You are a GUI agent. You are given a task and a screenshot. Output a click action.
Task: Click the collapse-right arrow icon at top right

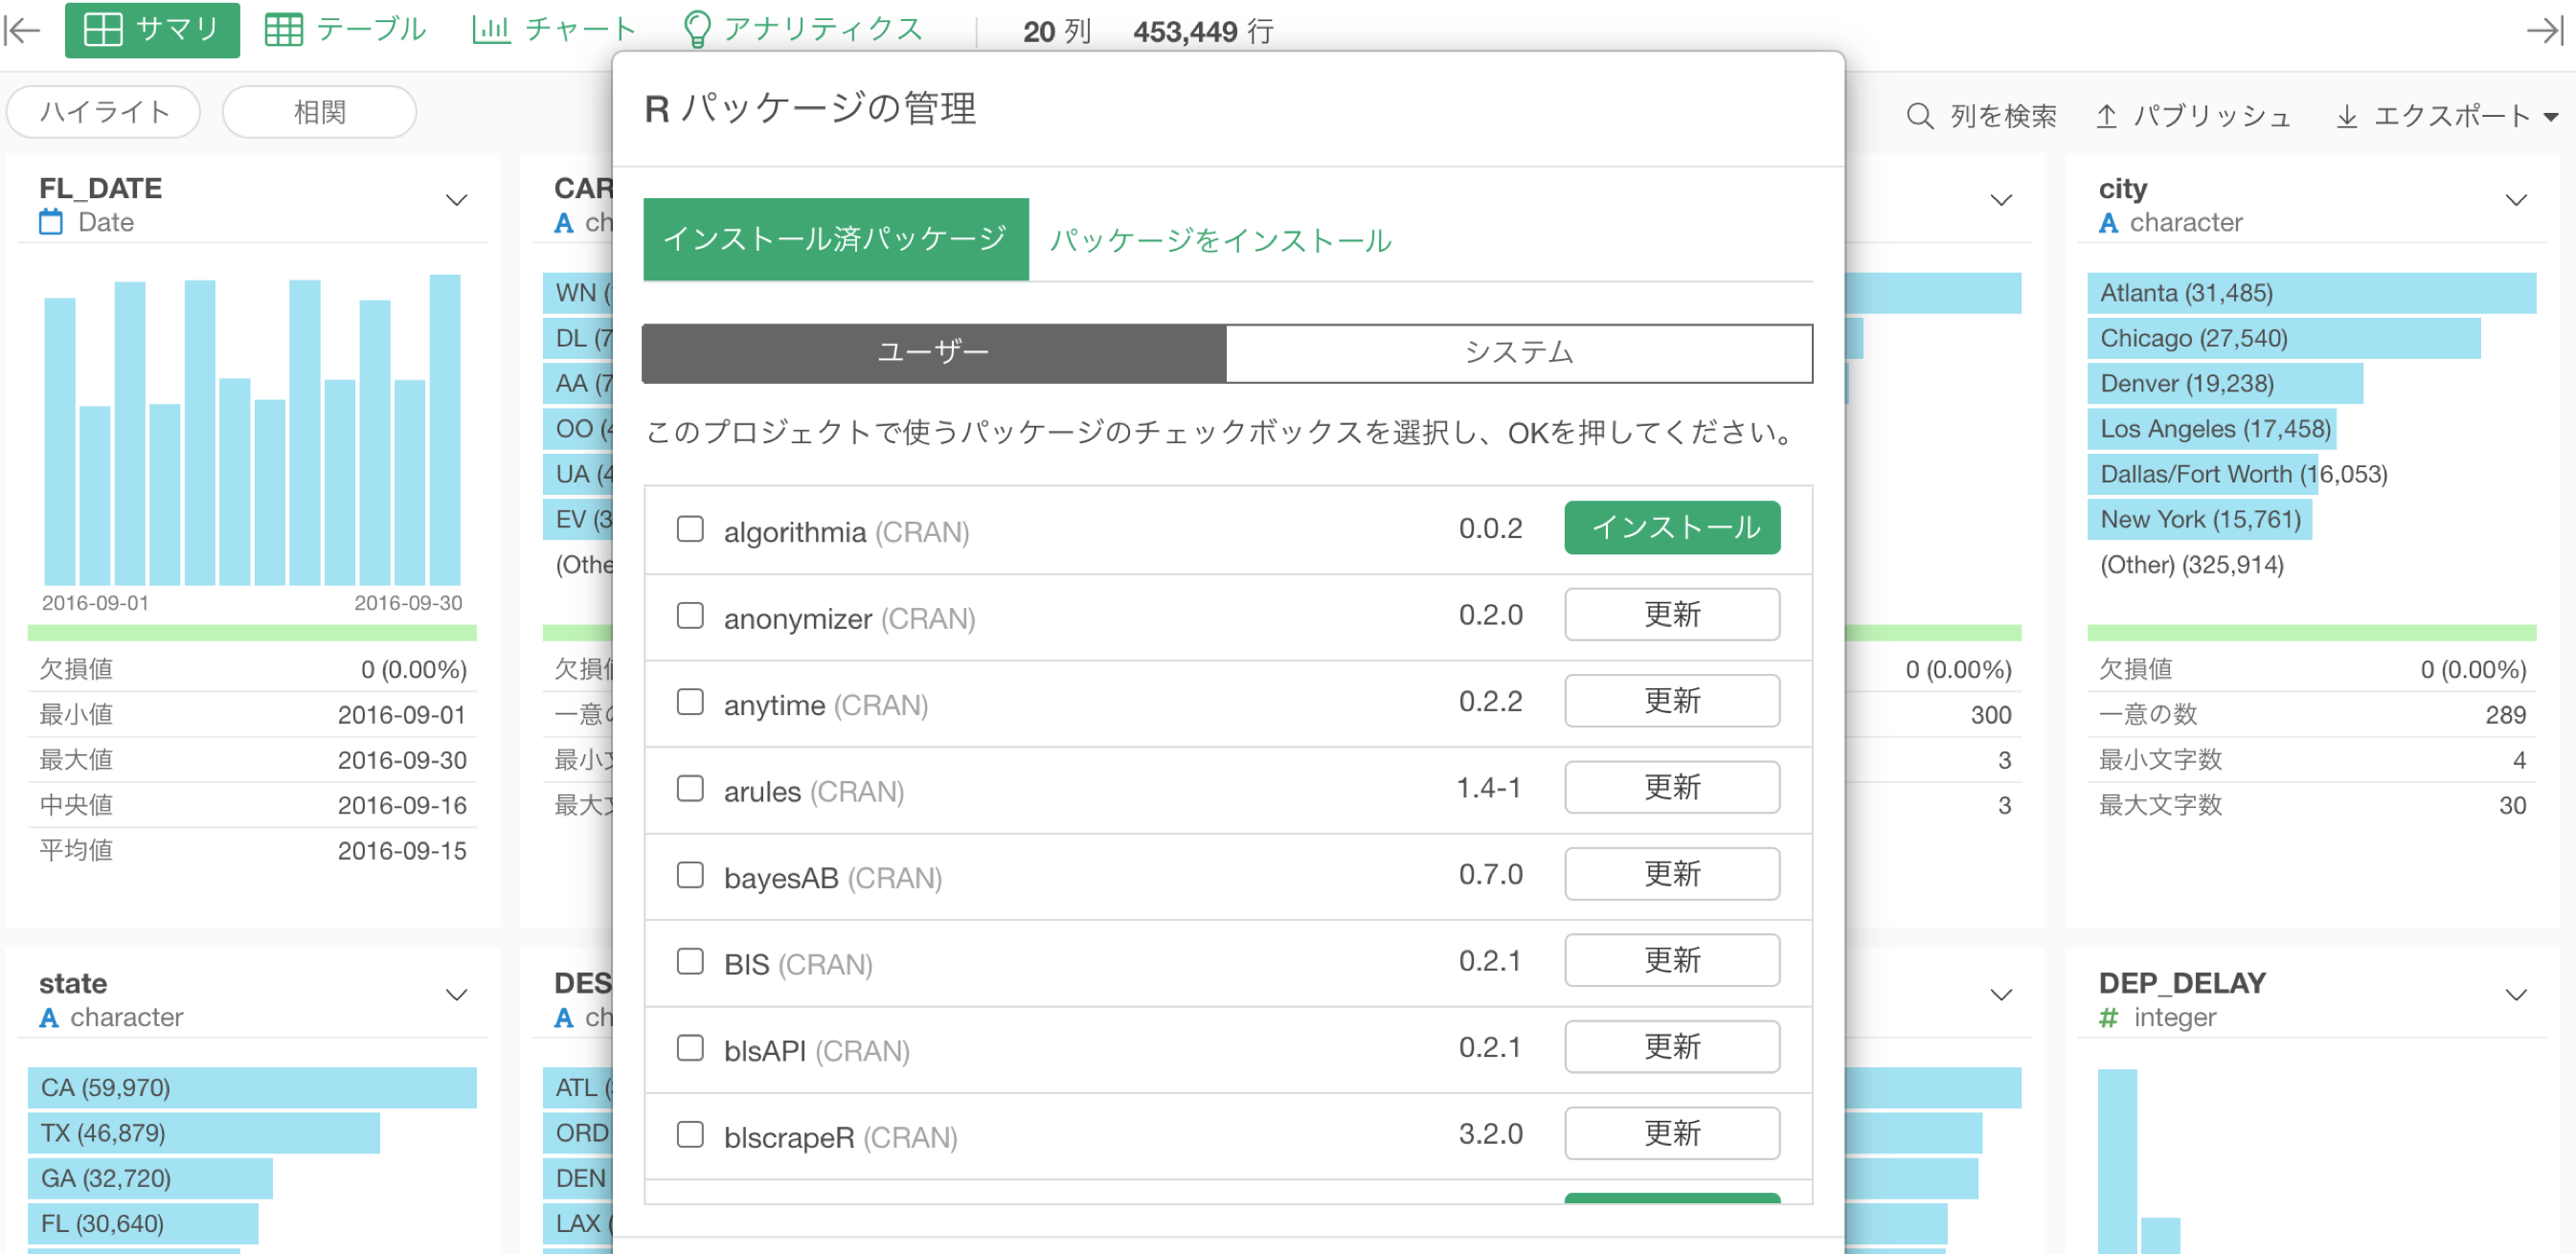2544,30
